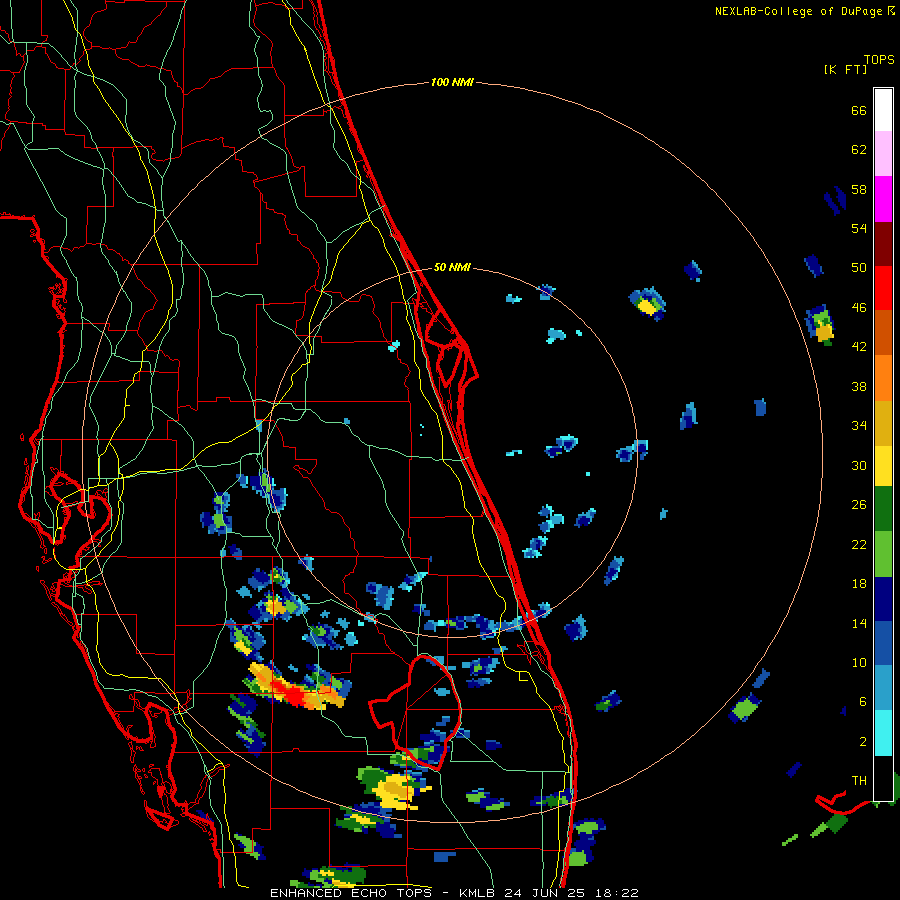Click the 26 legend value
900x900 pixels.
click(x=859, y=505)
